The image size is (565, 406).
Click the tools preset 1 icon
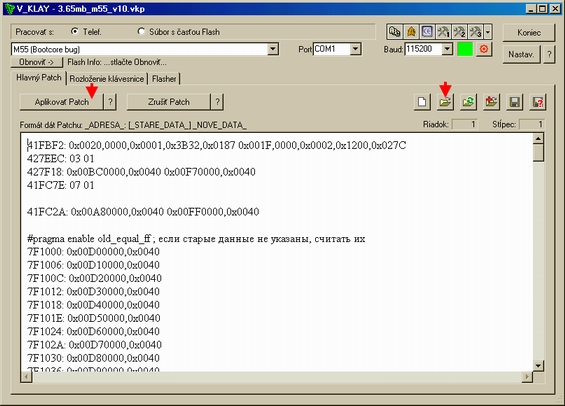tap(443, 32)
